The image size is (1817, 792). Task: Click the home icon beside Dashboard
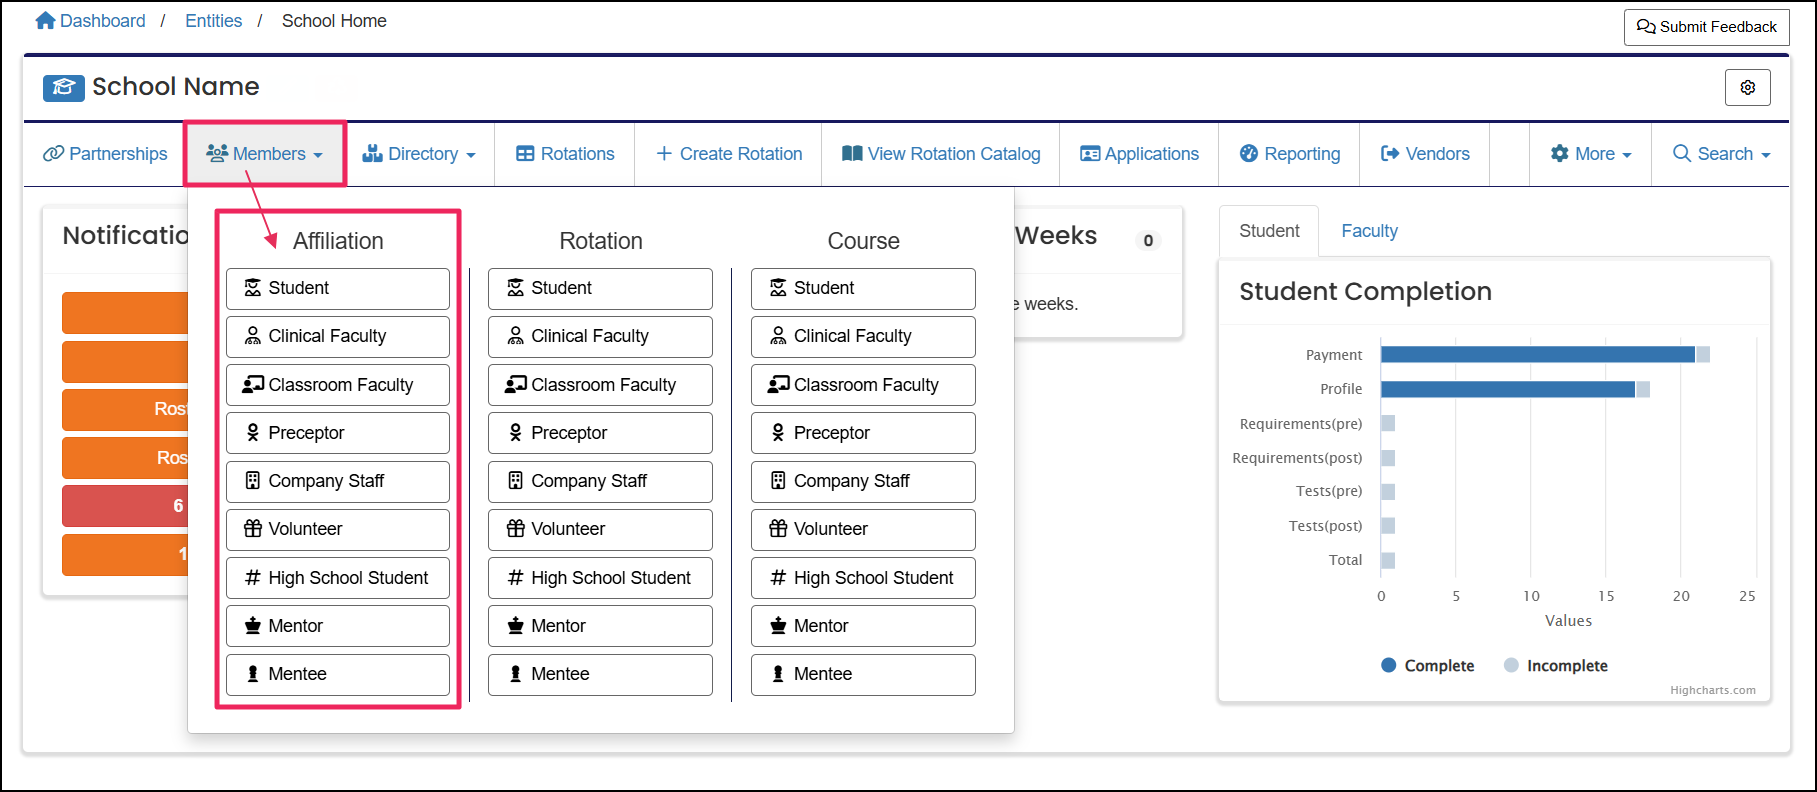click(x=45, y=20)
